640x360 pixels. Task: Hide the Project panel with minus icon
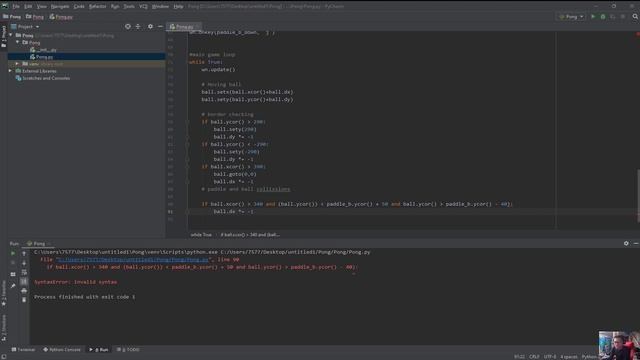[x=160, y=27]
